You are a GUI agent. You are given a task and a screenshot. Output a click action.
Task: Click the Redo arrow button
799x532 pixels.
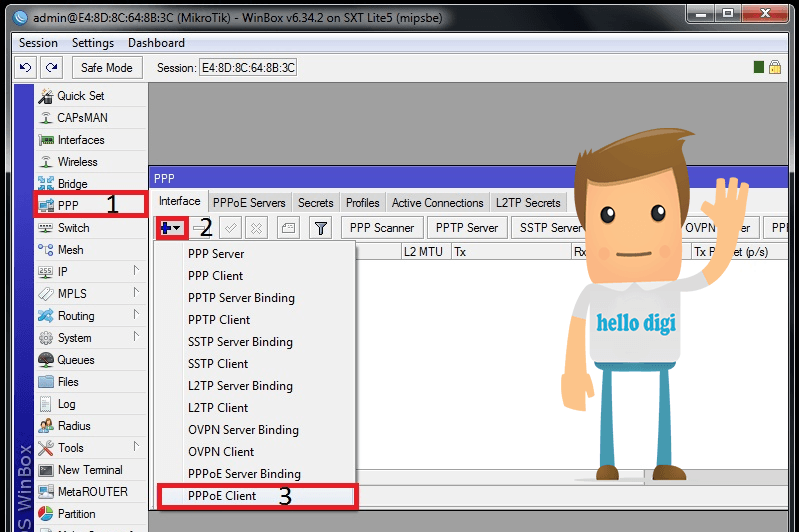pos(51,67)
